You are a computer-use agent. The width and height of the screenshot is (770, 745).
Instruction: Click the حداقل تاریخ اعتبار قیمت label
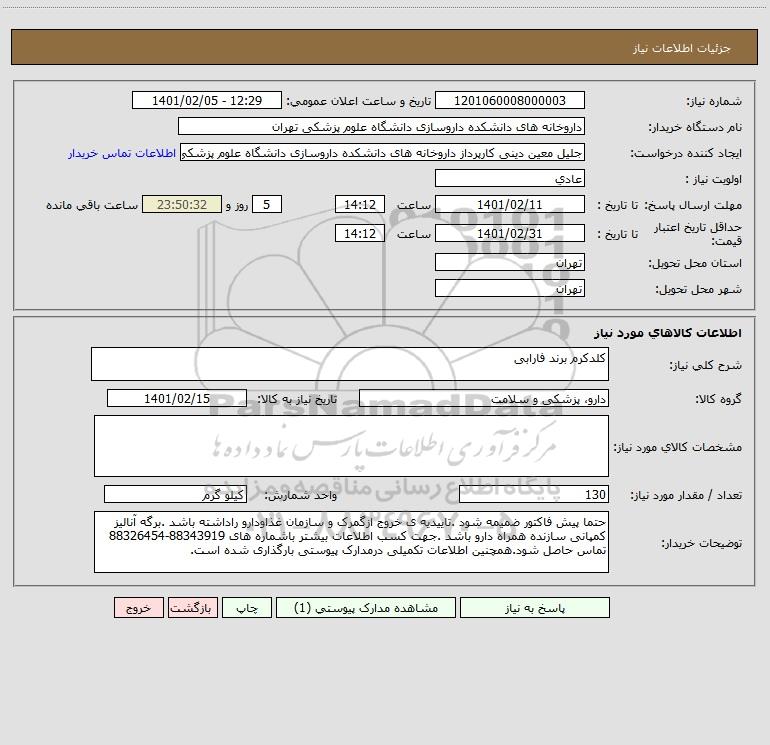(698, 234)
